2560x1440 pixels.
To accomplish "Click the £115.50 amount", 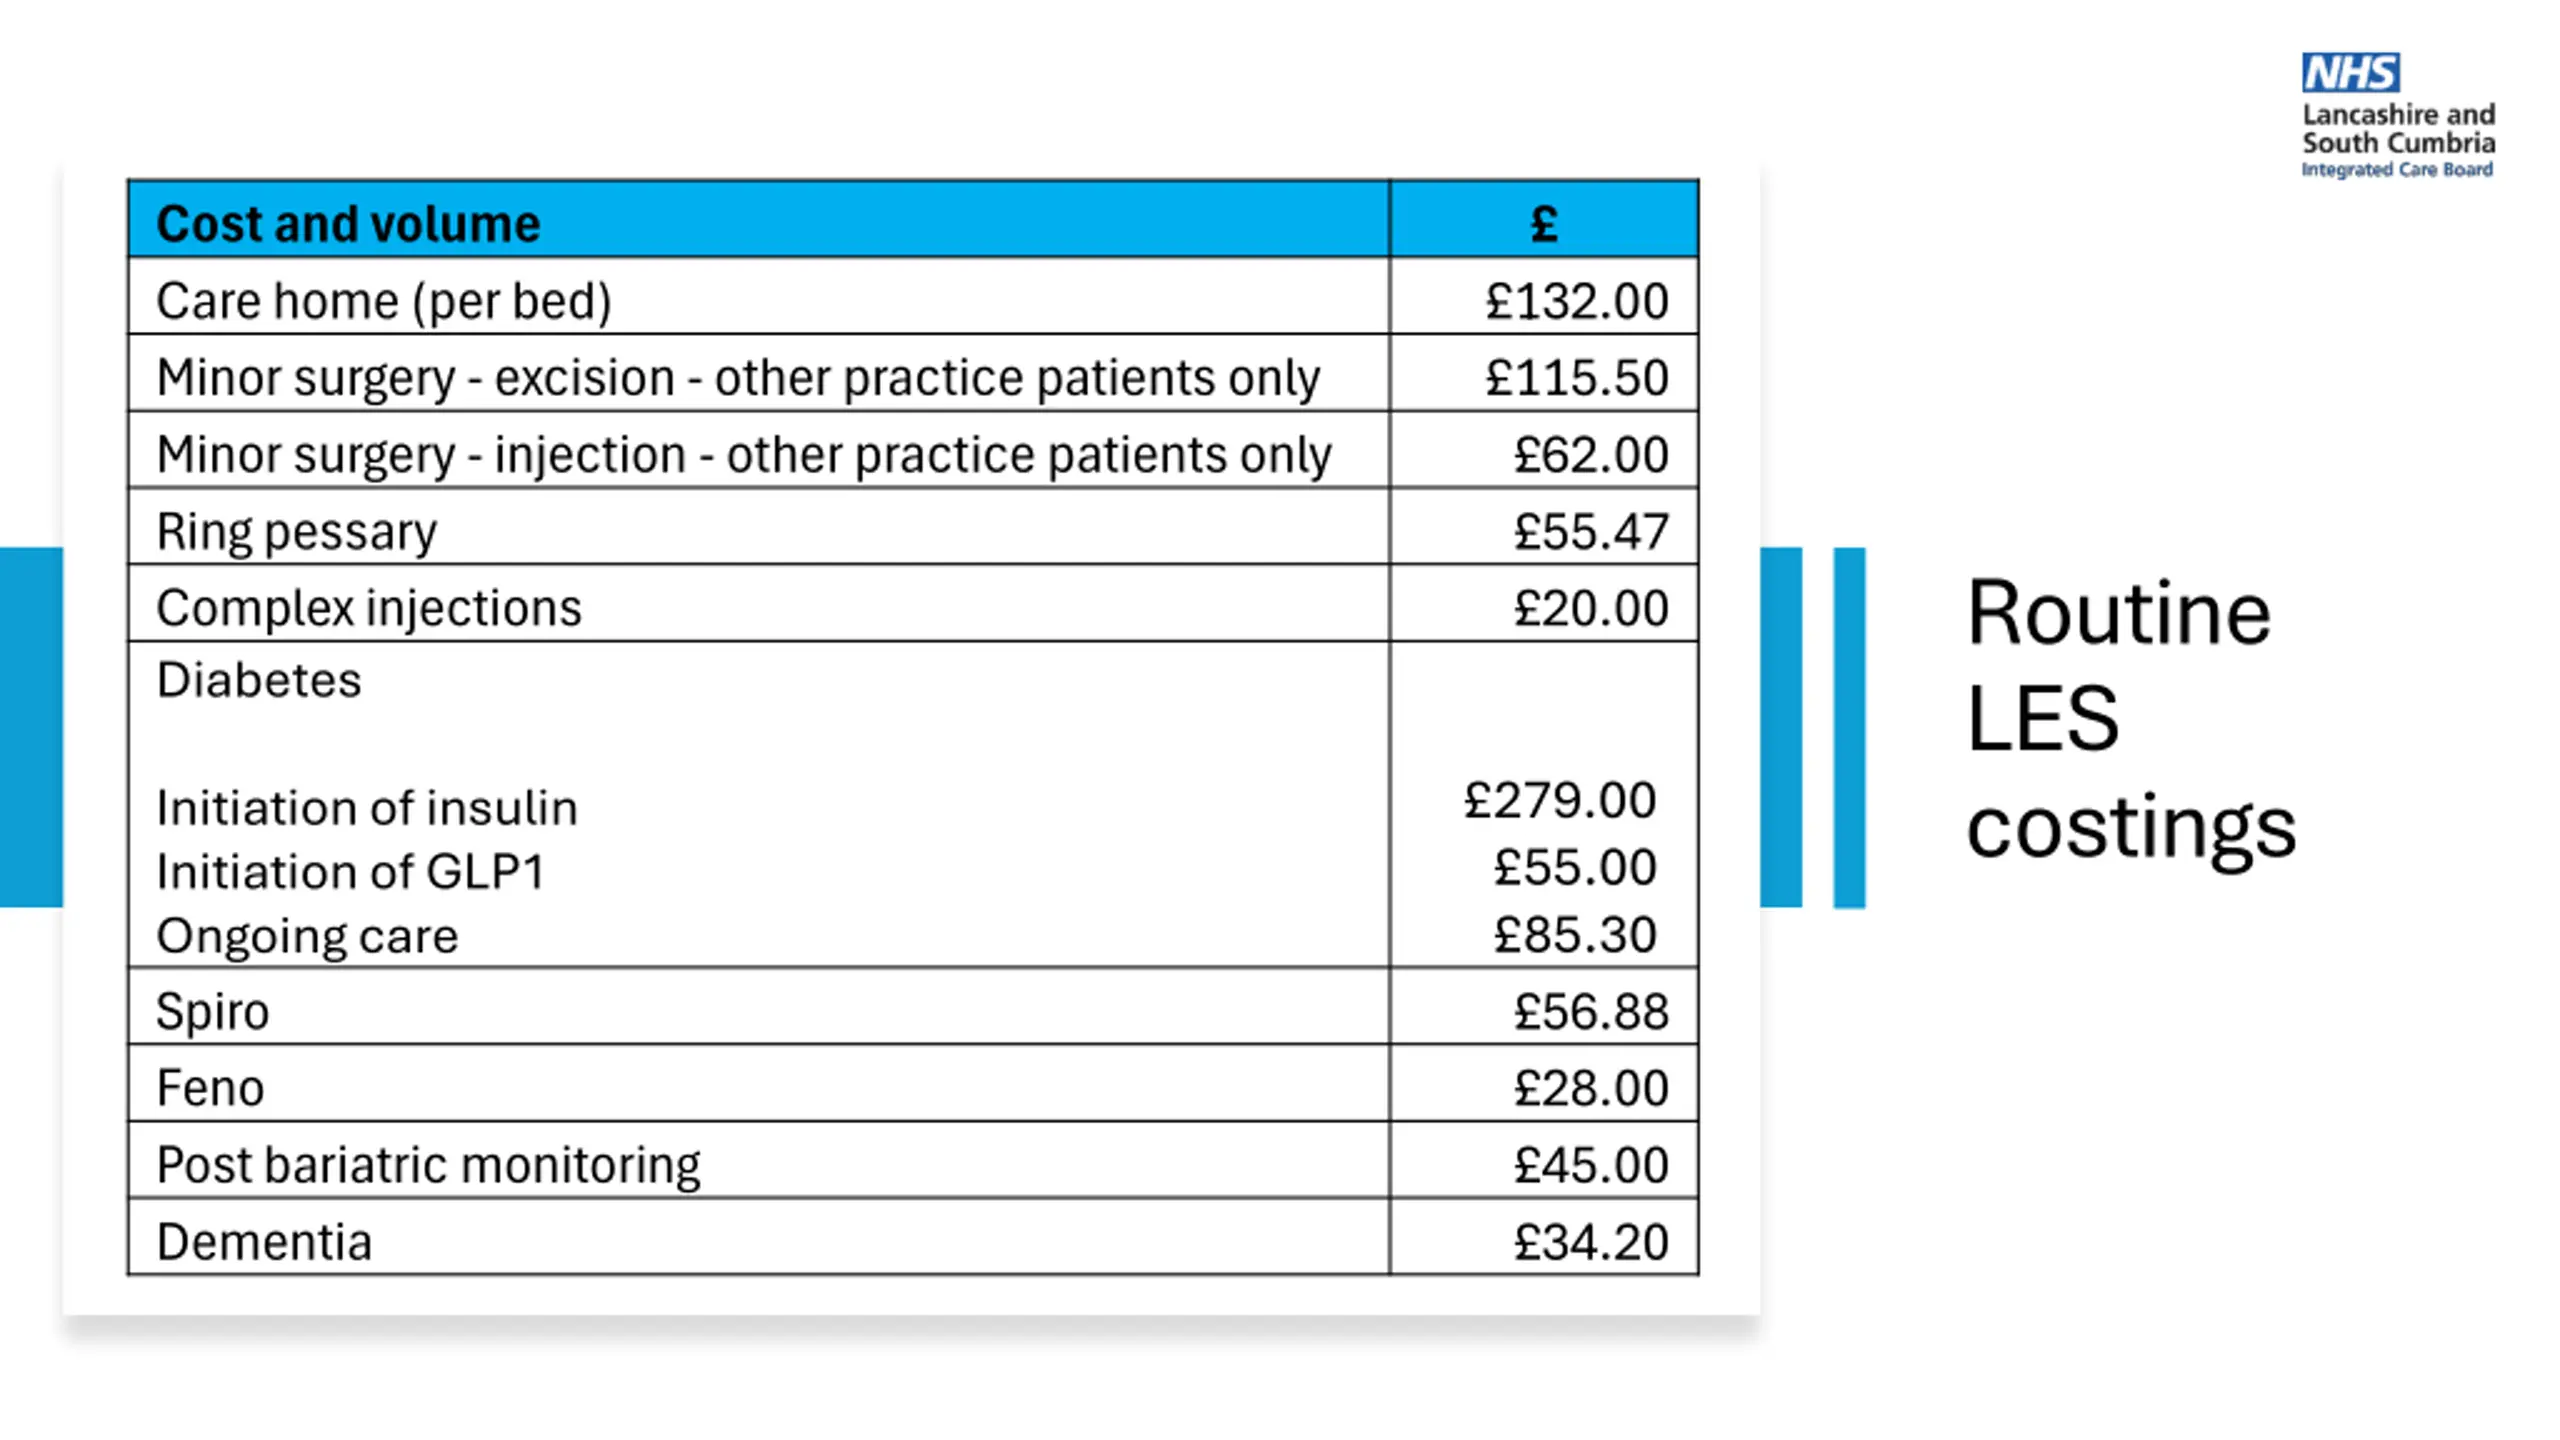I will click(1576, 377).
